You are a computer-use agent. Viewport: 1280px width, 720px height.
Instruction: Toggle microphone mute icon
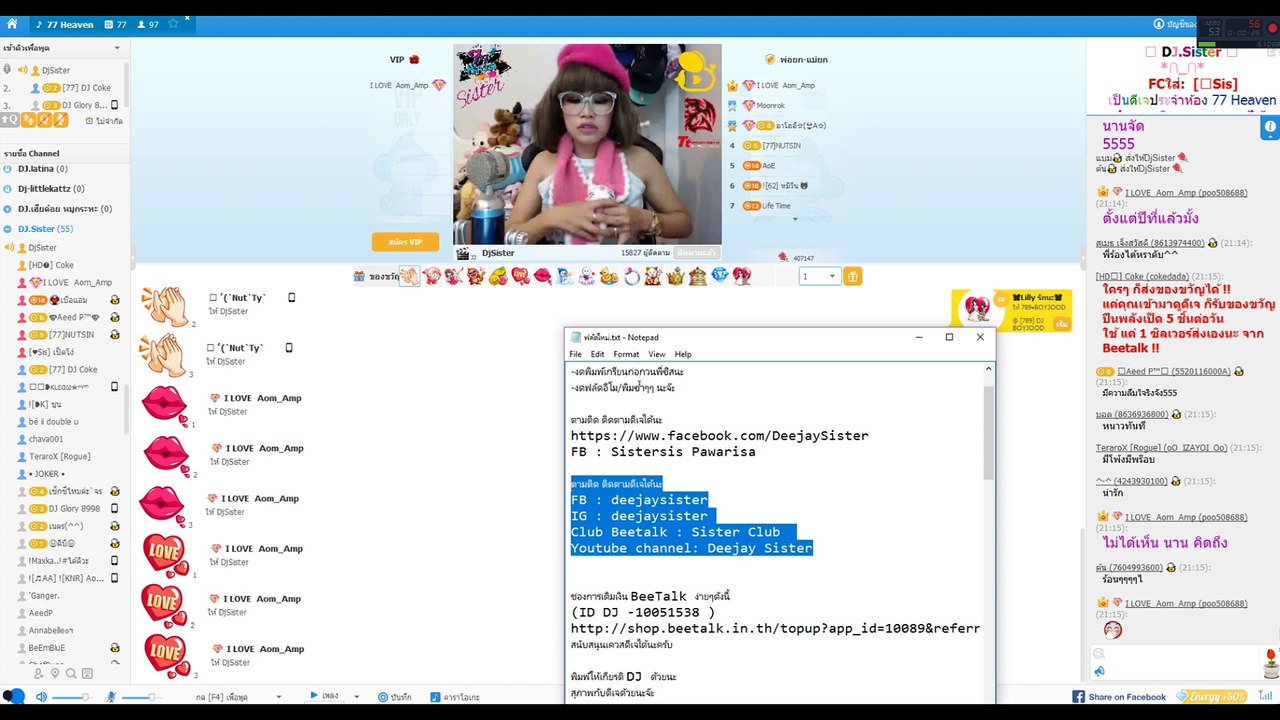111,697
